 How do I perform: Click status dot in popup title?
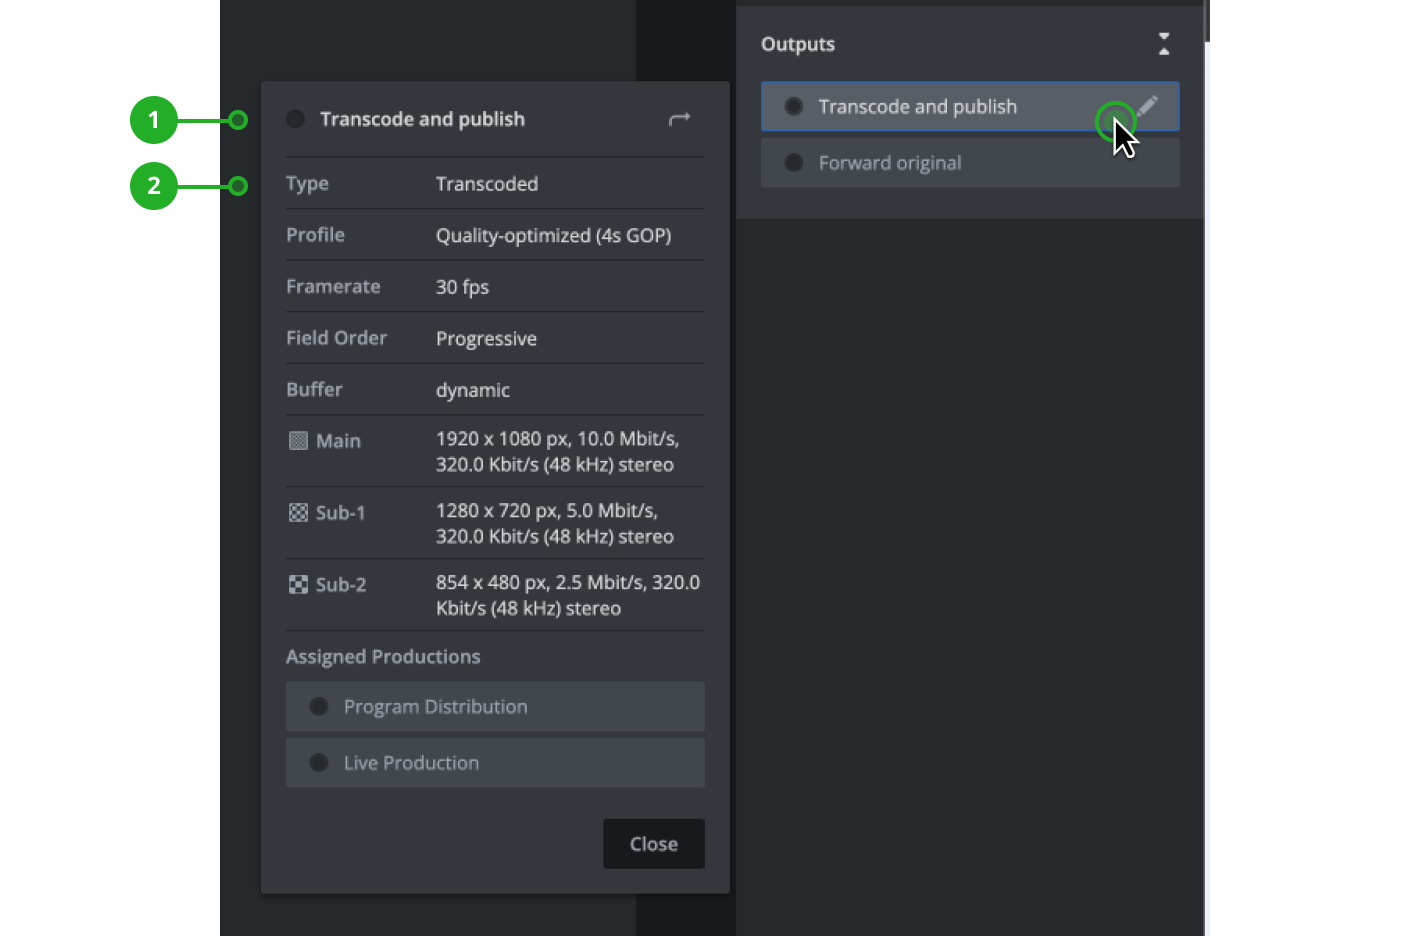[x=295, y=119]
